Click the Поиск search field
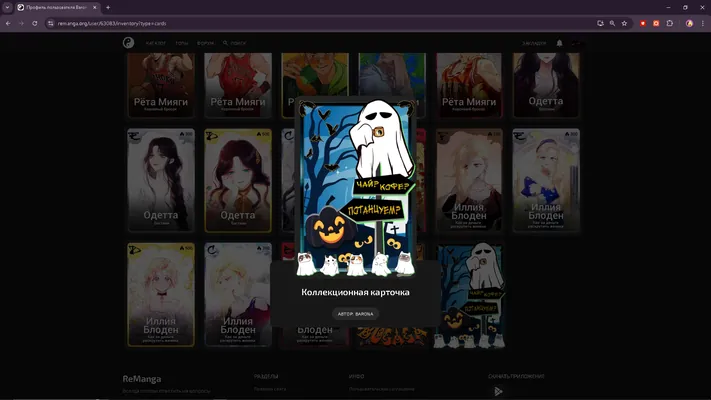Image resolution: width=711 pixels, height=400 pixels. click(x=234, y=44)
